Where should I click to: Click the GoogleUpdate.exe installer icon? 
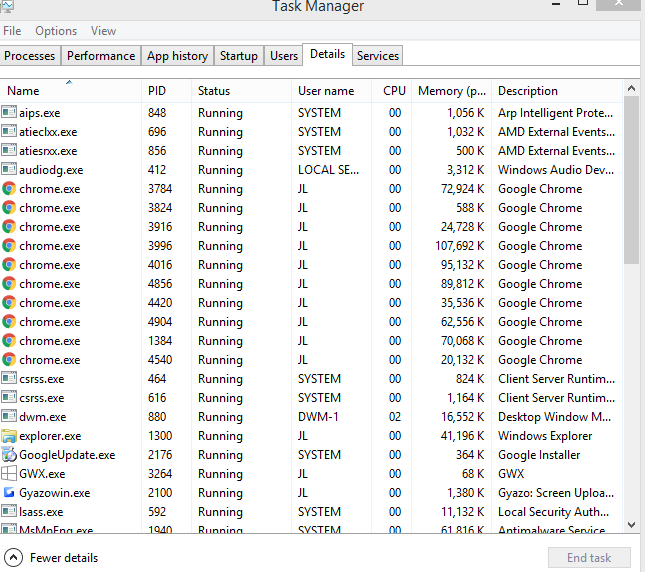click(9, 454)
